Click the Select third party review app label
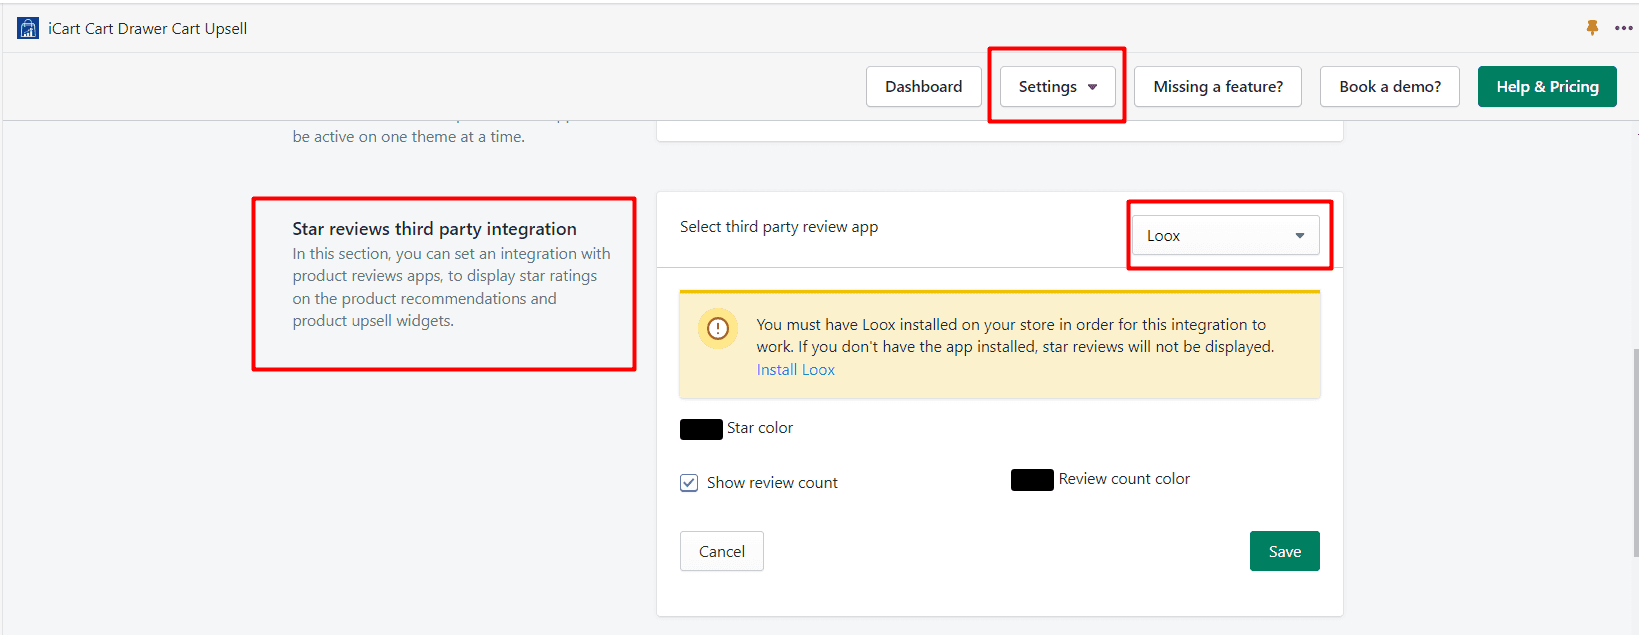Viewport: 1639px width, 635px height. point(779,227)
